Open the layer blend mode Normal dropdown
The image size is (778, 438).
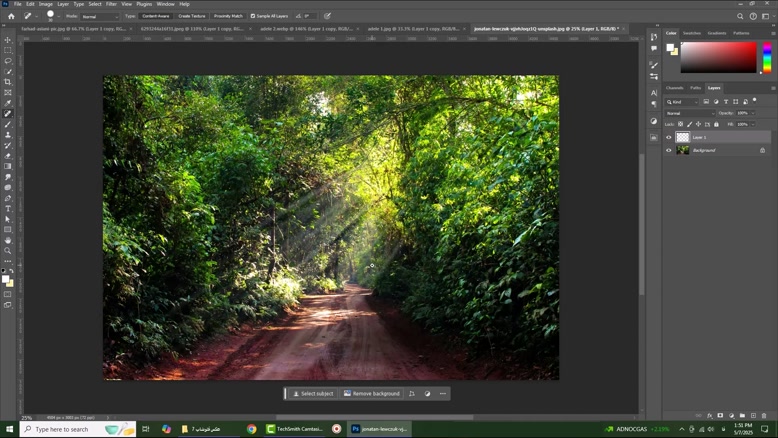point(690,113)
